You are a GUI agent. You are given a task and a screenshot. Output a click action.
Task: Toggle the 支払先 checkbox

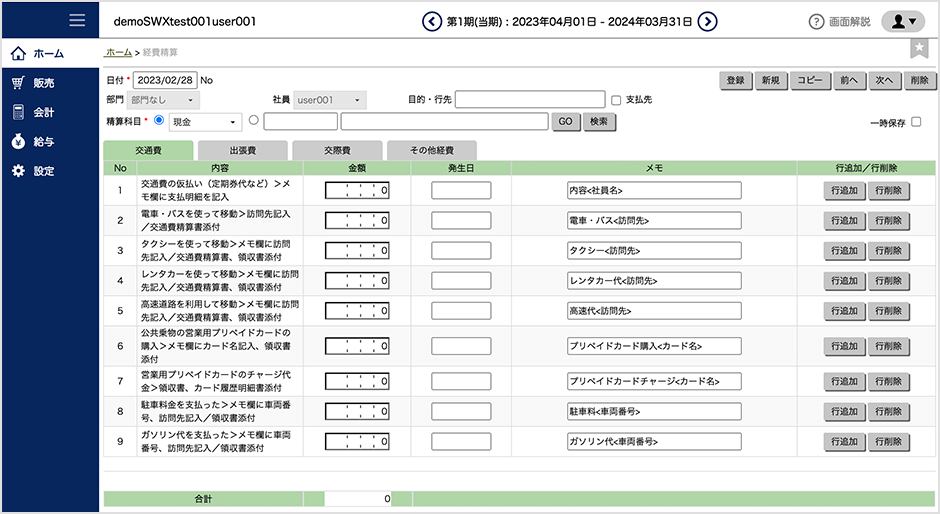tap(616, 100)
